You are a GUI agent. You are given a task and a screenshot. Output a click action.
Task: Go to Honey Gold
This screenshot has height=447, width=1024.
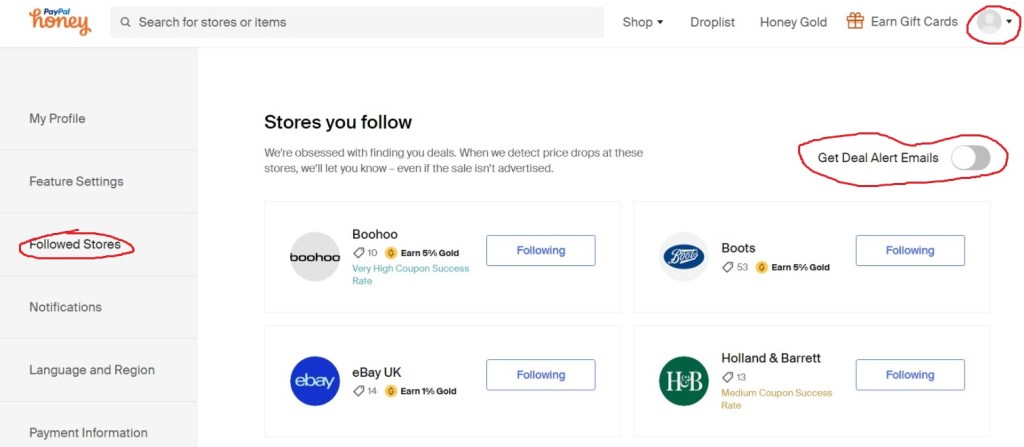pos(793,22)
